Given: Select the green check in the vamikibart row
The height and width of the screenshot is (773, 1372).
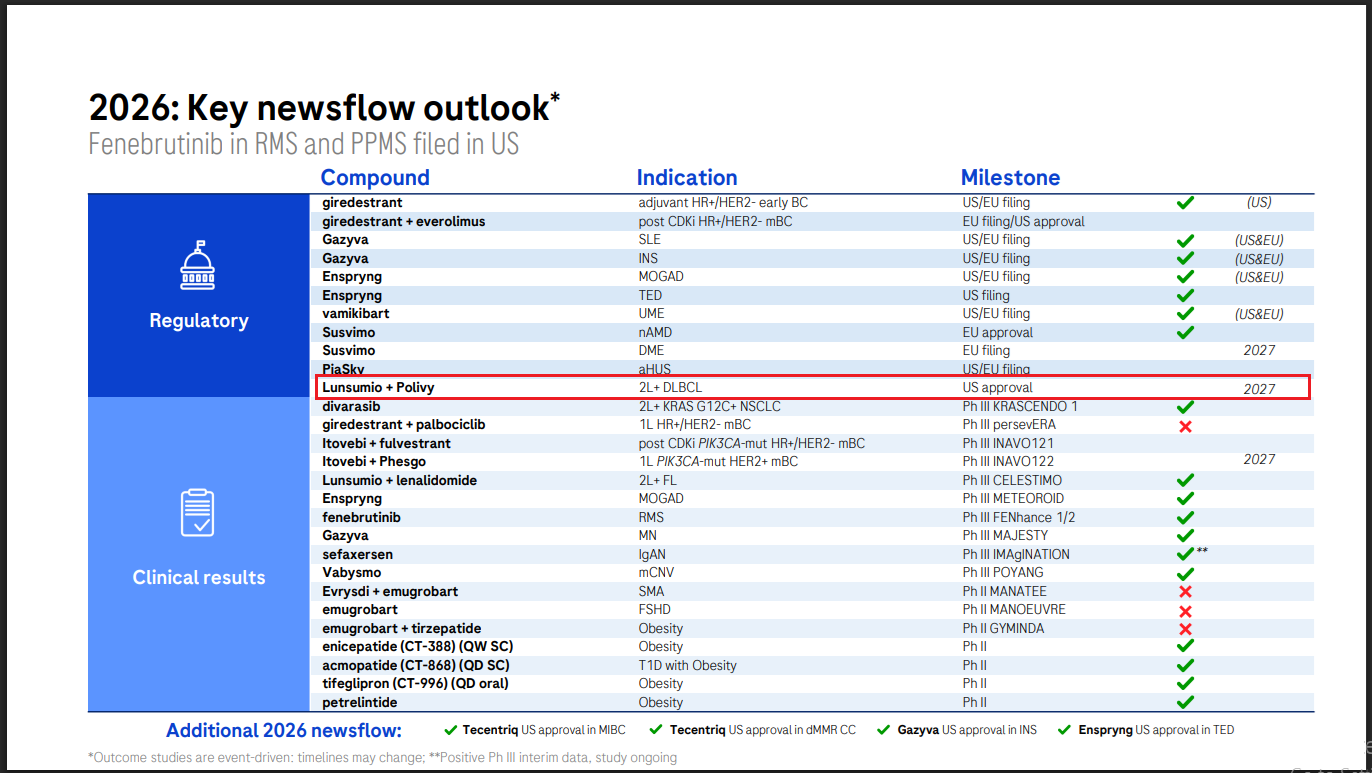Looking at the screenshot, I should pyautogui.click(x=1185, y=314).
